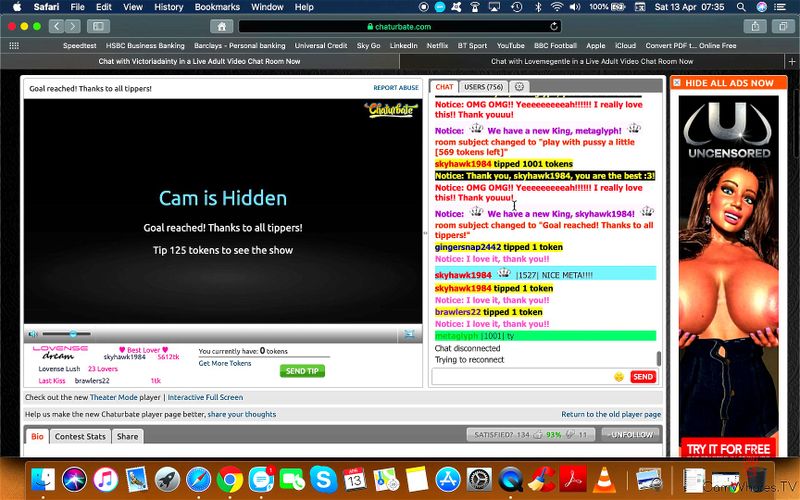The width and height of the screenshot is (800, 500).
Task: Open the Share tab below the player
Action: click(127, 436)
